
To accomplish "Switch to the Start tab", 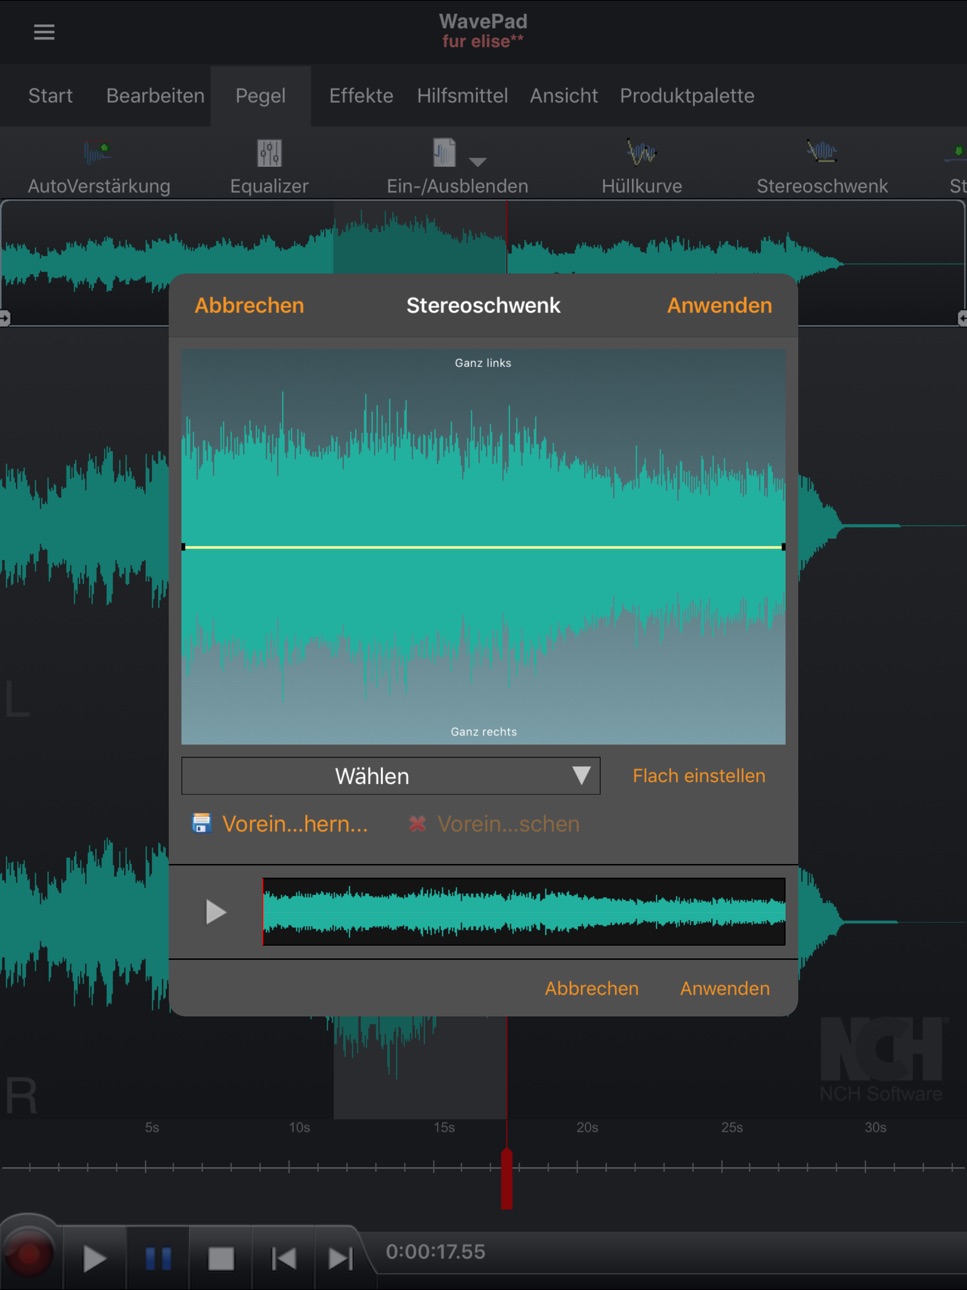I will (50, 96).
